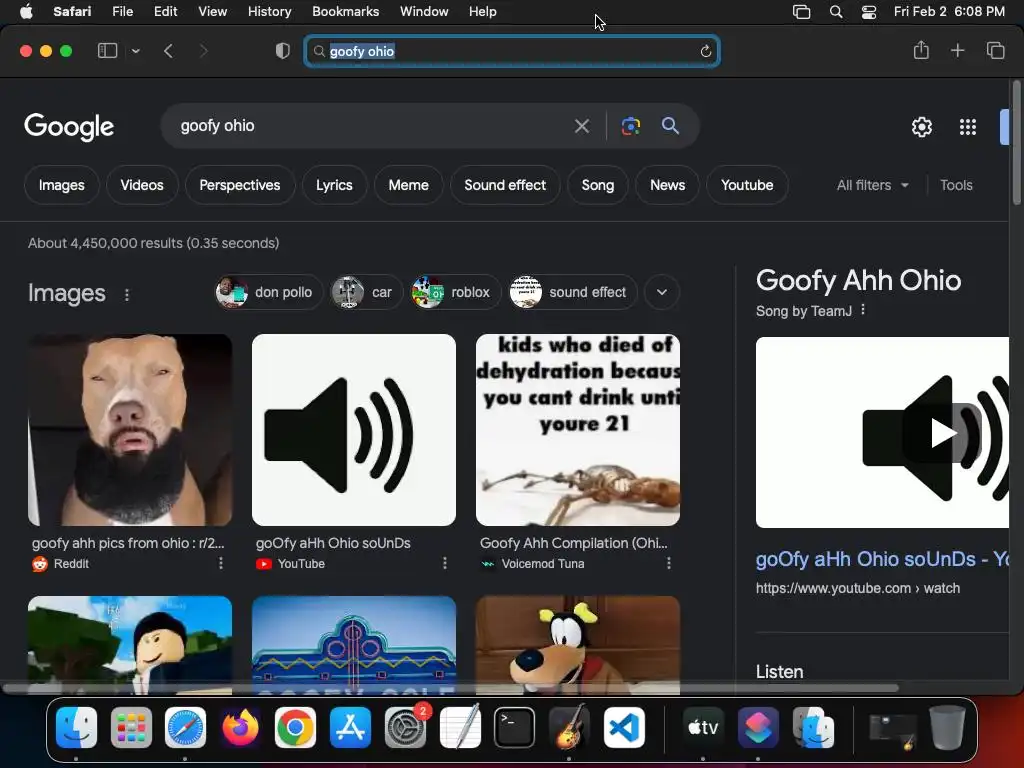Image resolution: width=1024 pixels, height=768 pixels.
Task: Search by image with Google Lens icon
Action: 630,126
